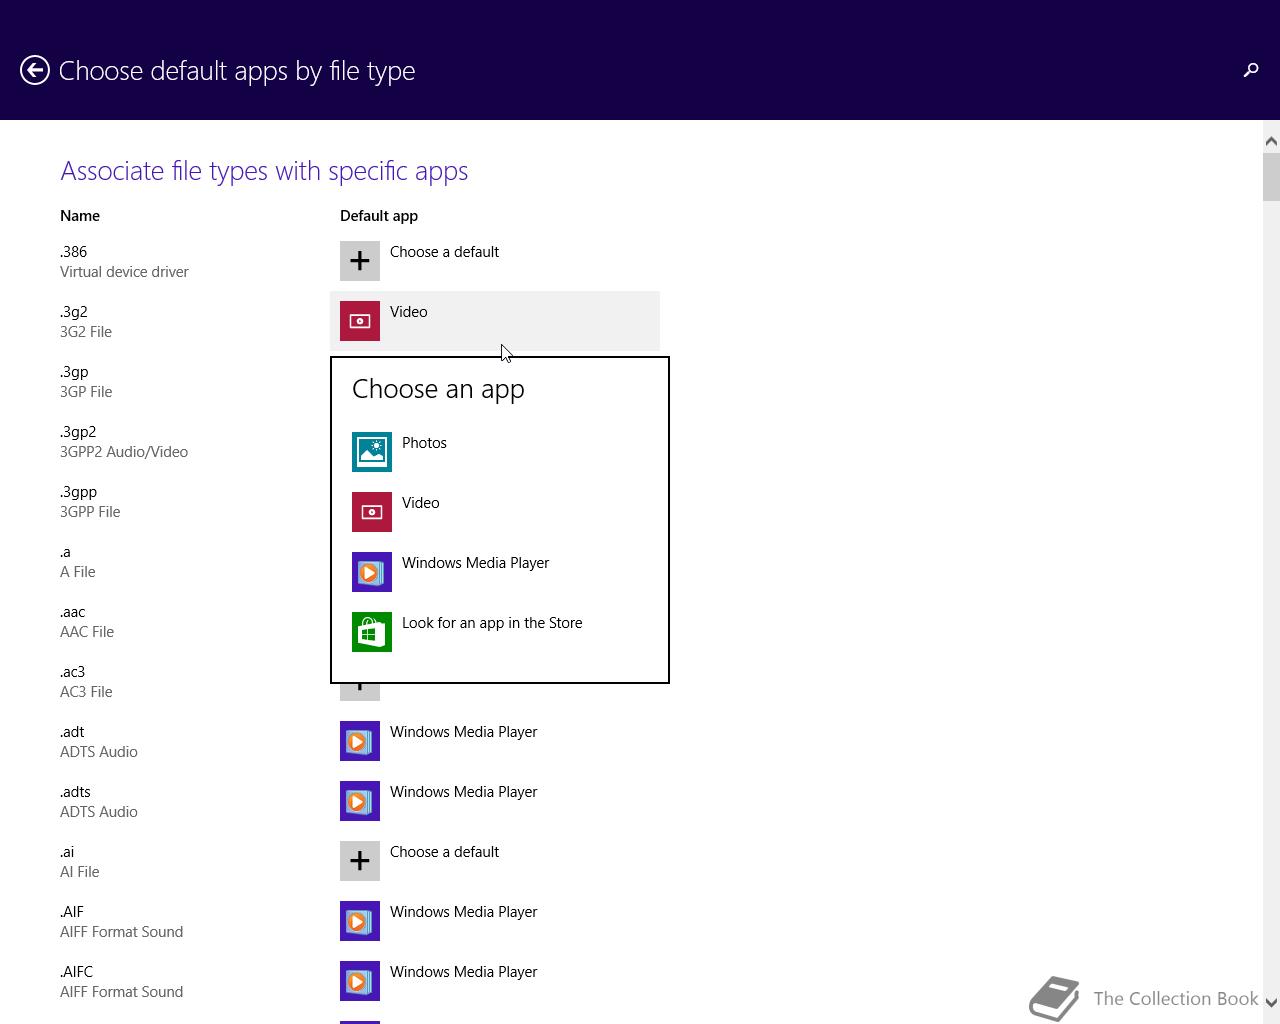Click the Media Player icon for .AIFC
Screen dimensions: 1280x1024
pyautogui.click(x=360, y=981)
